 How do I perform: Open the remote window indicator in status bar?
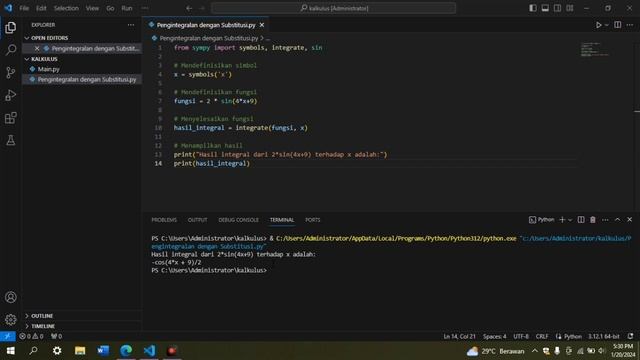(x=8, y=336)
